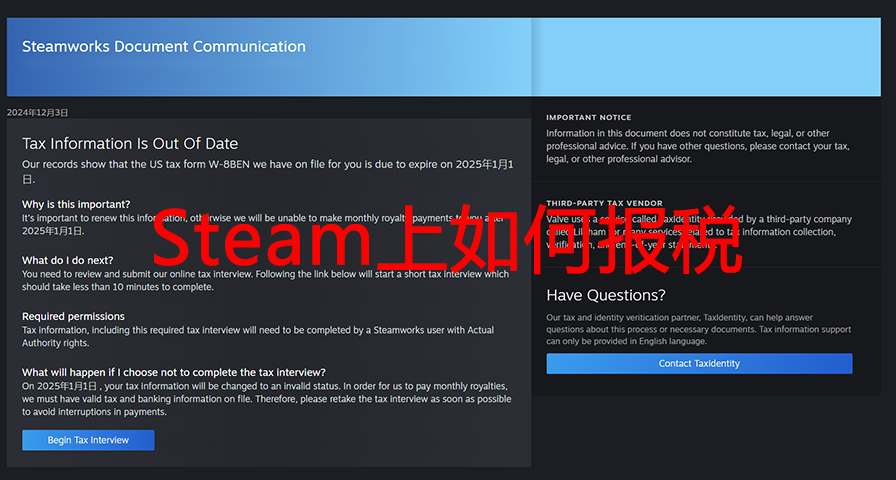Click the Begin Tax Interview button
Screen dimensions: 896x480
[x=88, y=440]
